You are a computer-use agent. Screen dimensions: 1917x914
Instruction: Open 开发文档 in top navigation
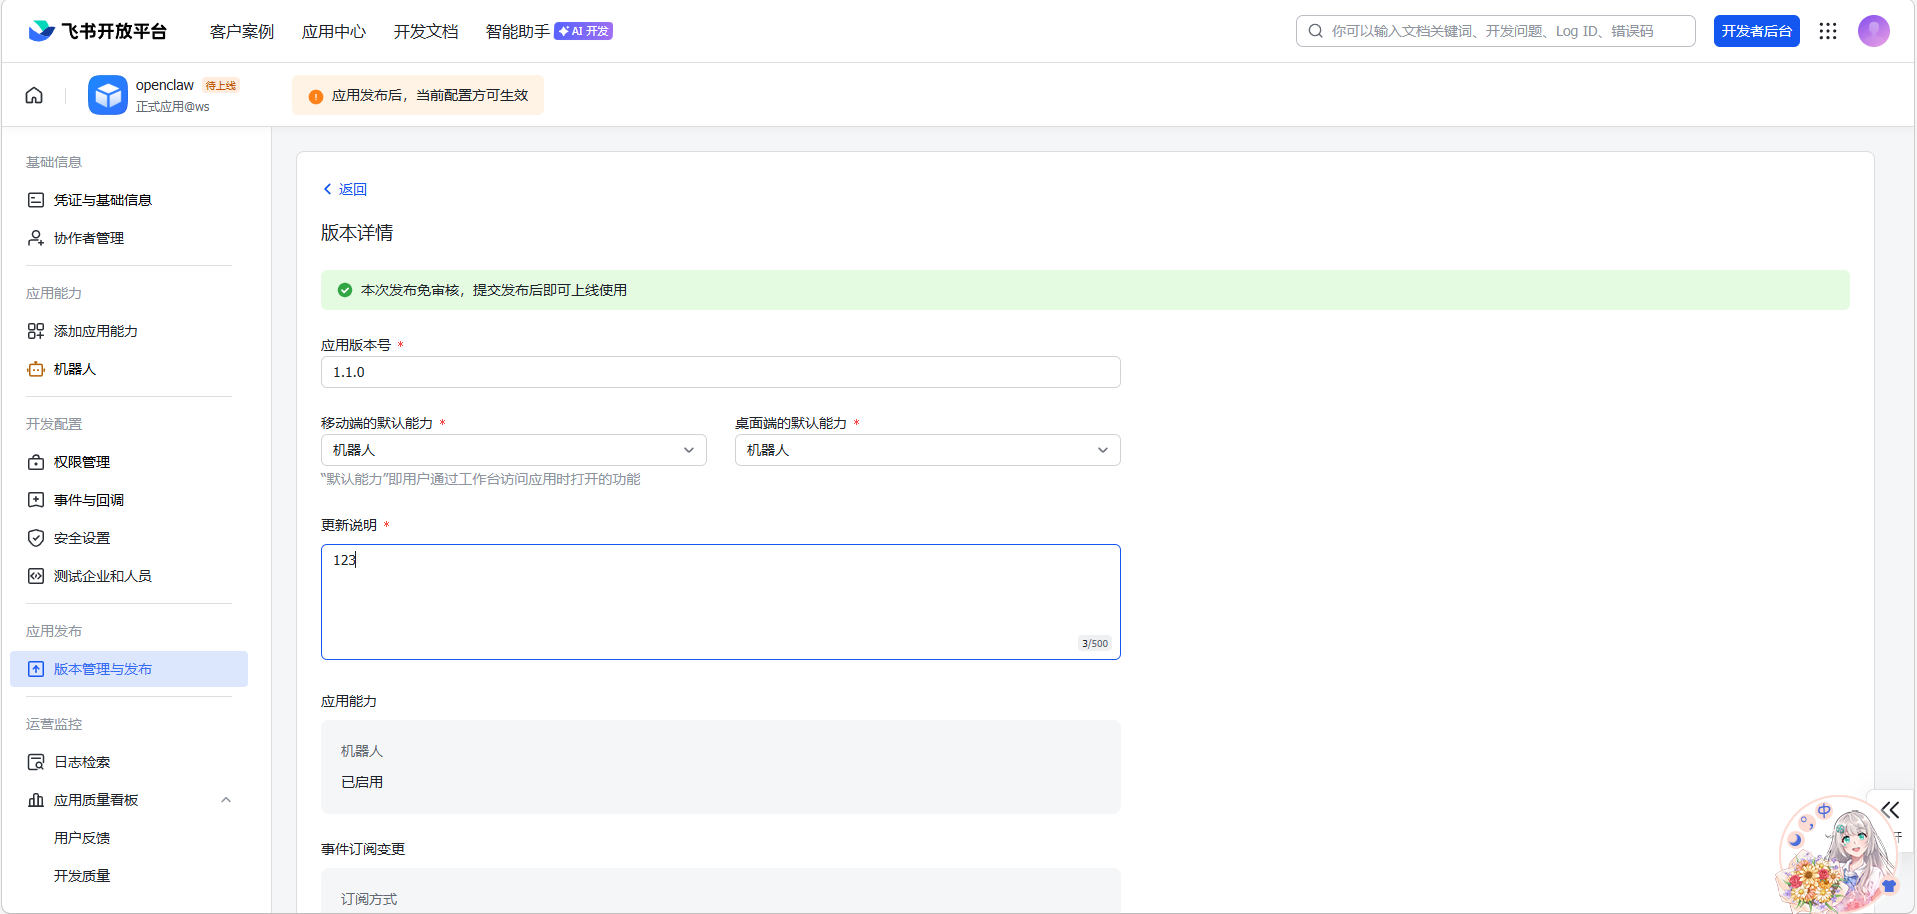coord(425,31)
